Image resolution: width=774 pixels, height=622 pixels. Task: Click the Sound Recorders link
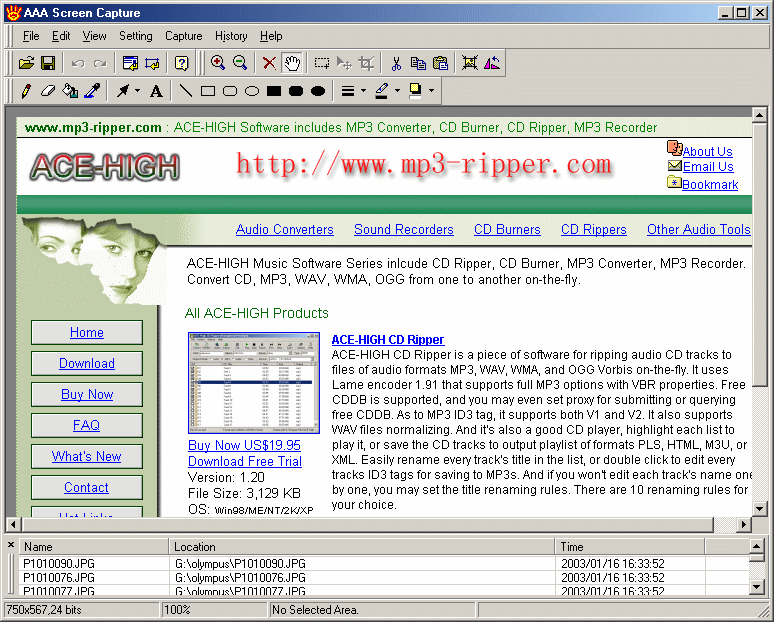coord(404,230)
